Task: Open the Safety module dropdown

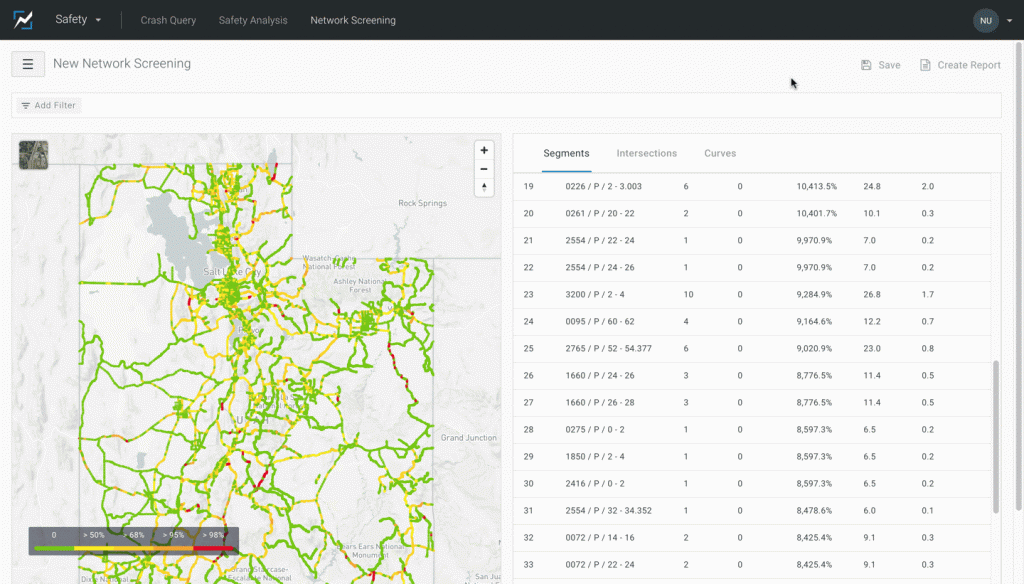Action: 78,20
